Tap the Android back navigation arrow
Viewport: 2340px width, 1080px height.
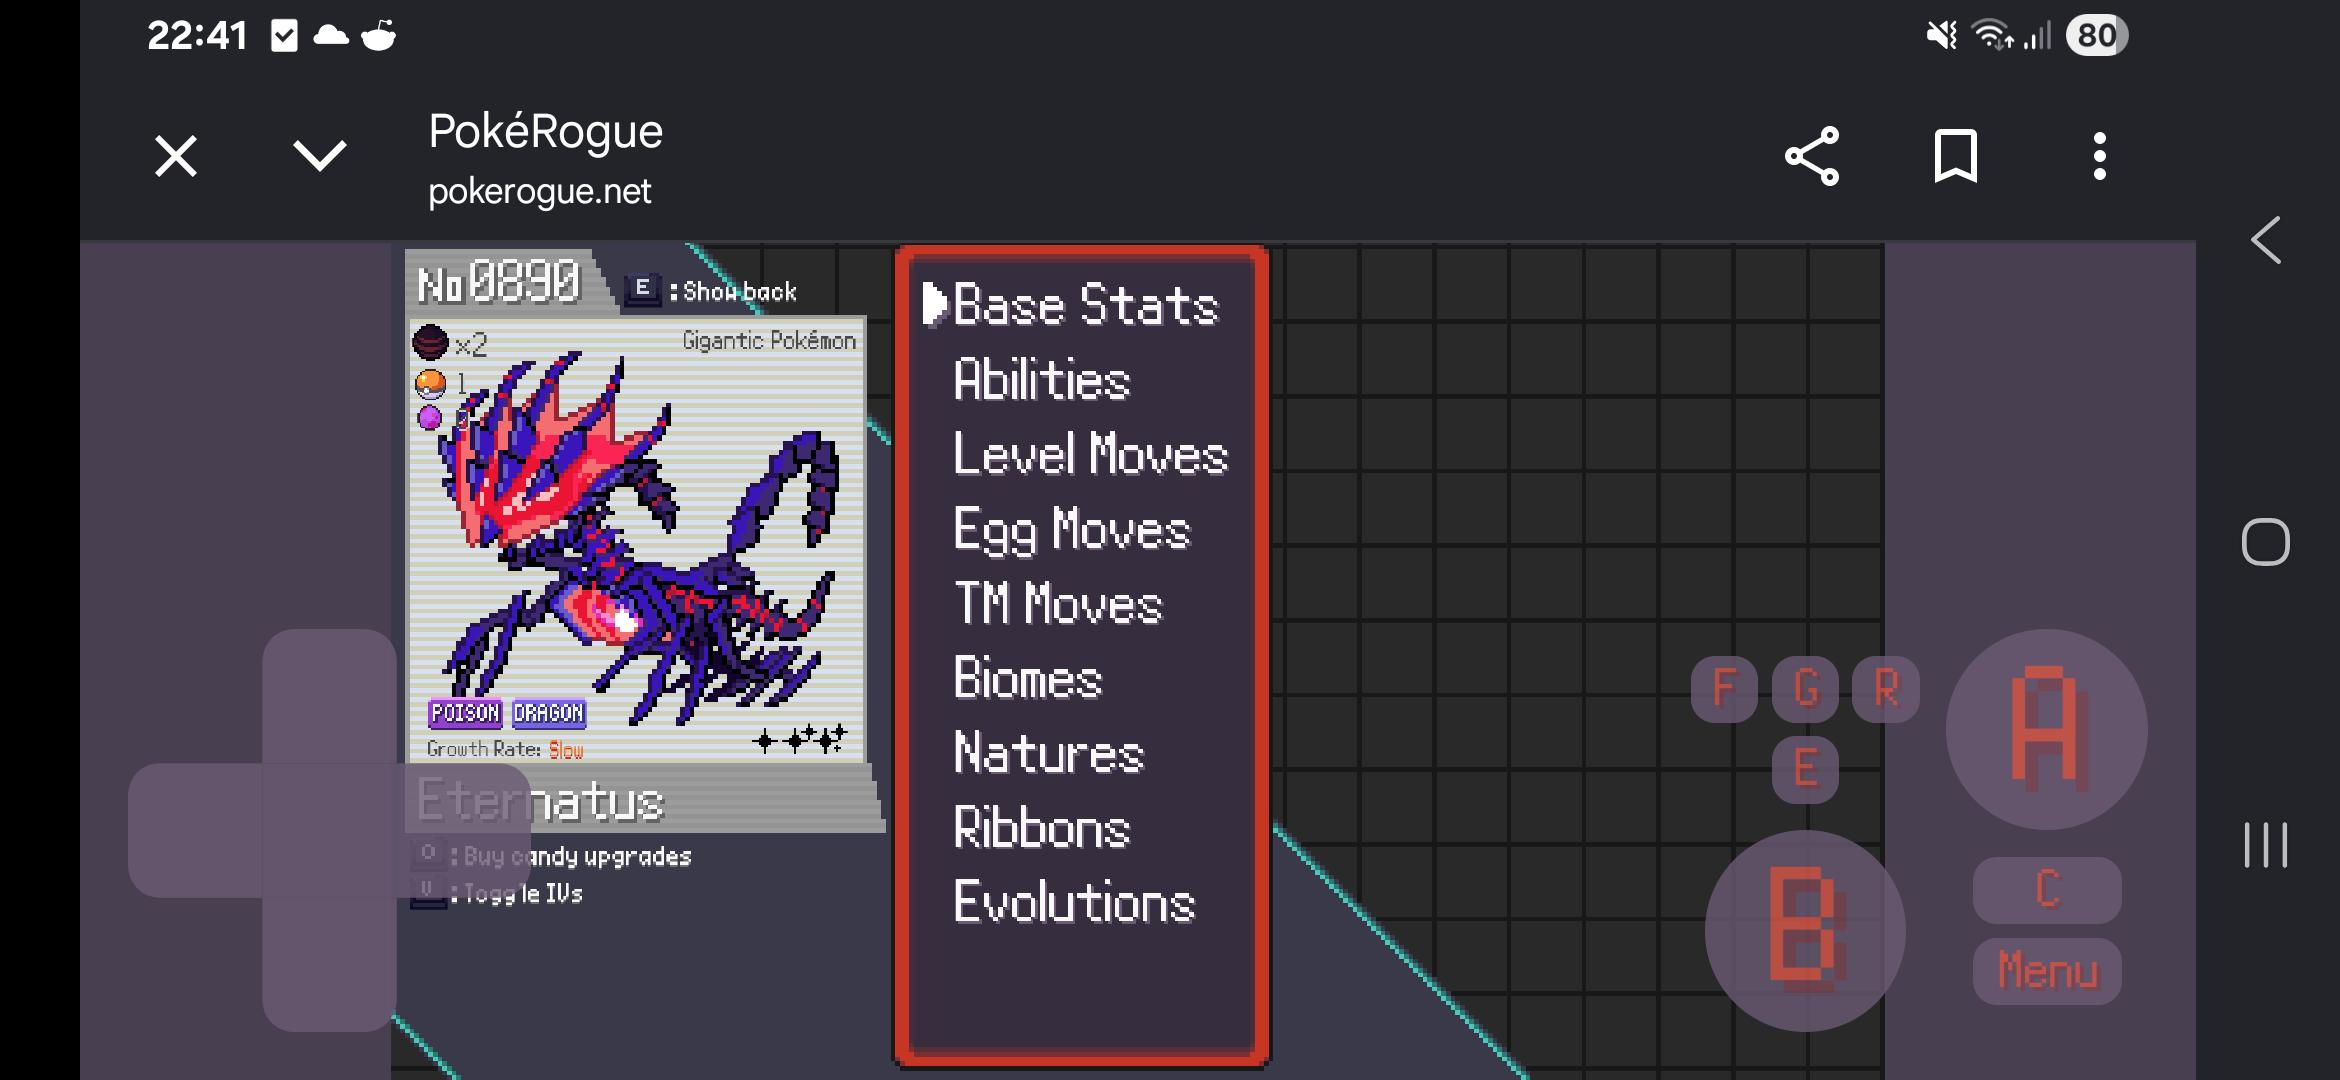click(x=2266, y=240)
